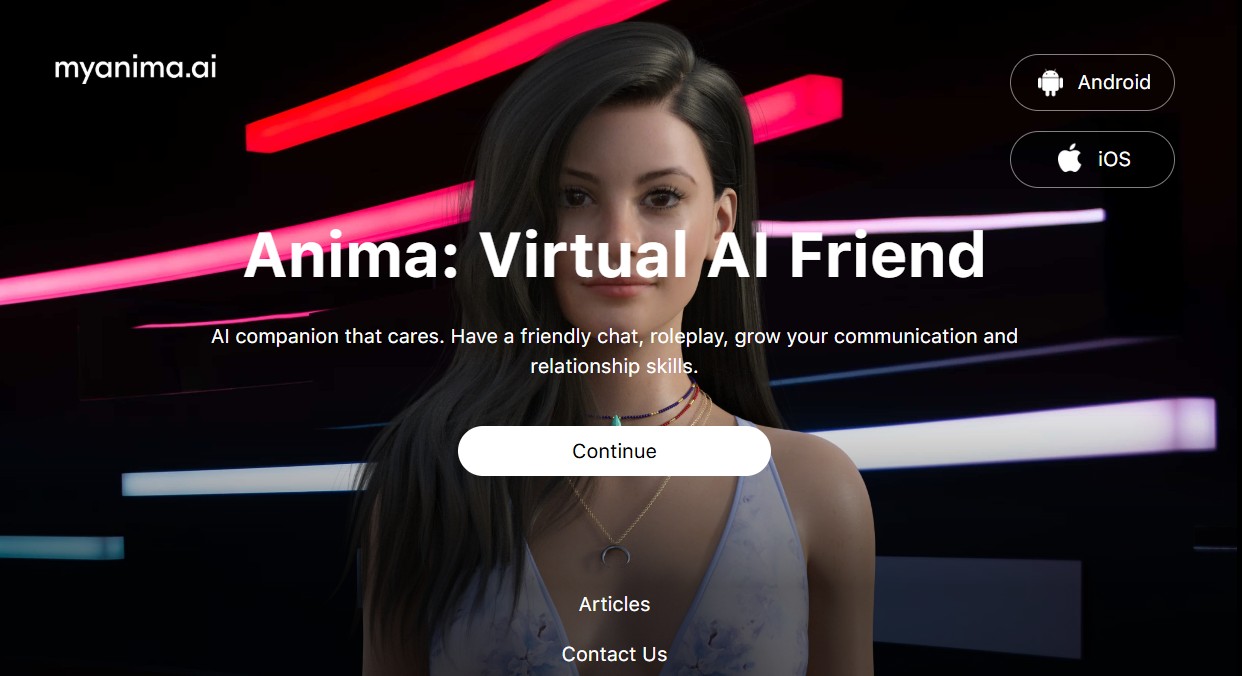Click the crescent moon necklace pendant

tap(613, 551)
